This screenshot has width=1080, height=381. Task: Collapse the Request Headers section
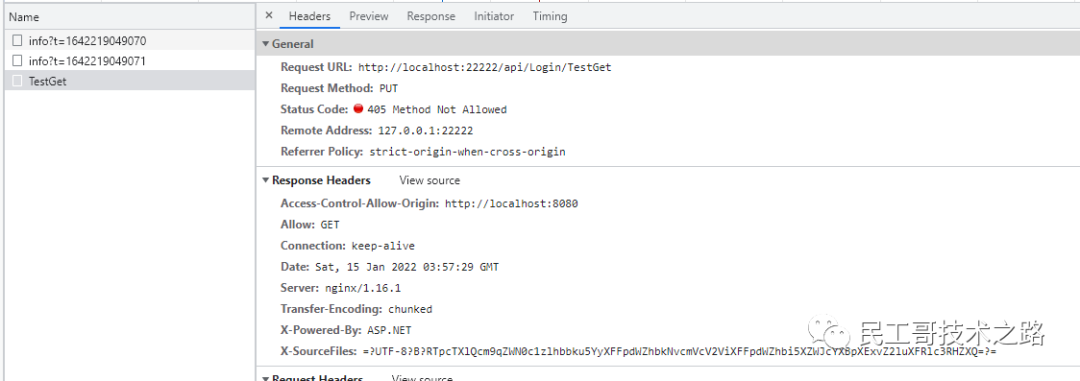pos(266,378)
